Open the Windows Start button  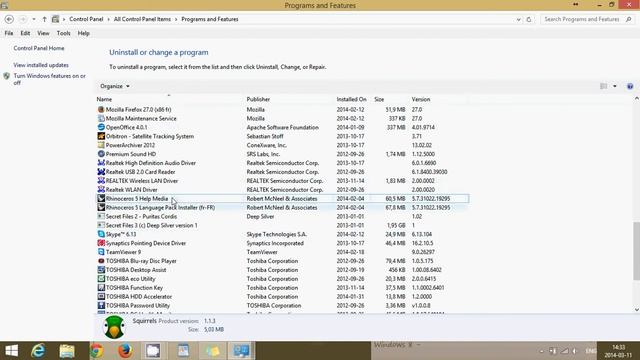[x=11, y=351]
